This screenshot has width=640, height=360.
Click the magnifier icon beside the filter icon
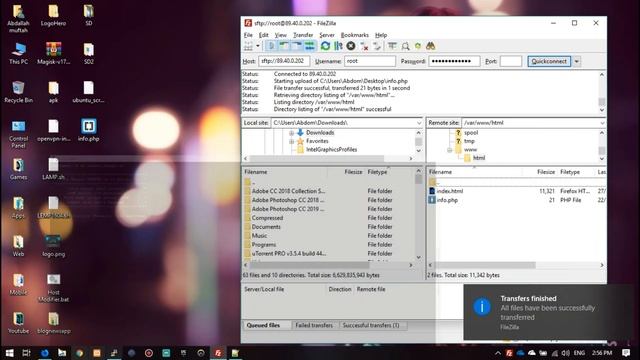(405, 46)
